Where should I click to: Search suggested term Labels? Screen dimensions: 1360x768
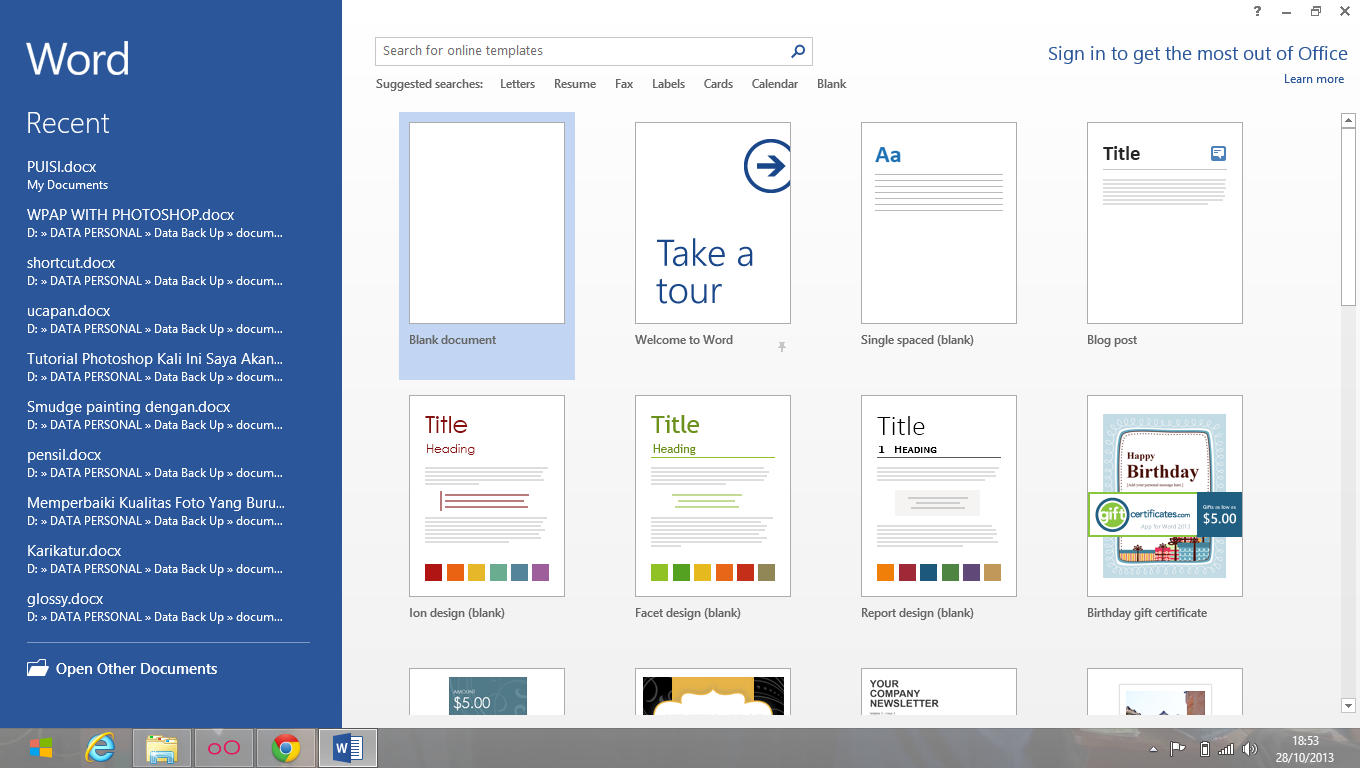tap(668, 84)
